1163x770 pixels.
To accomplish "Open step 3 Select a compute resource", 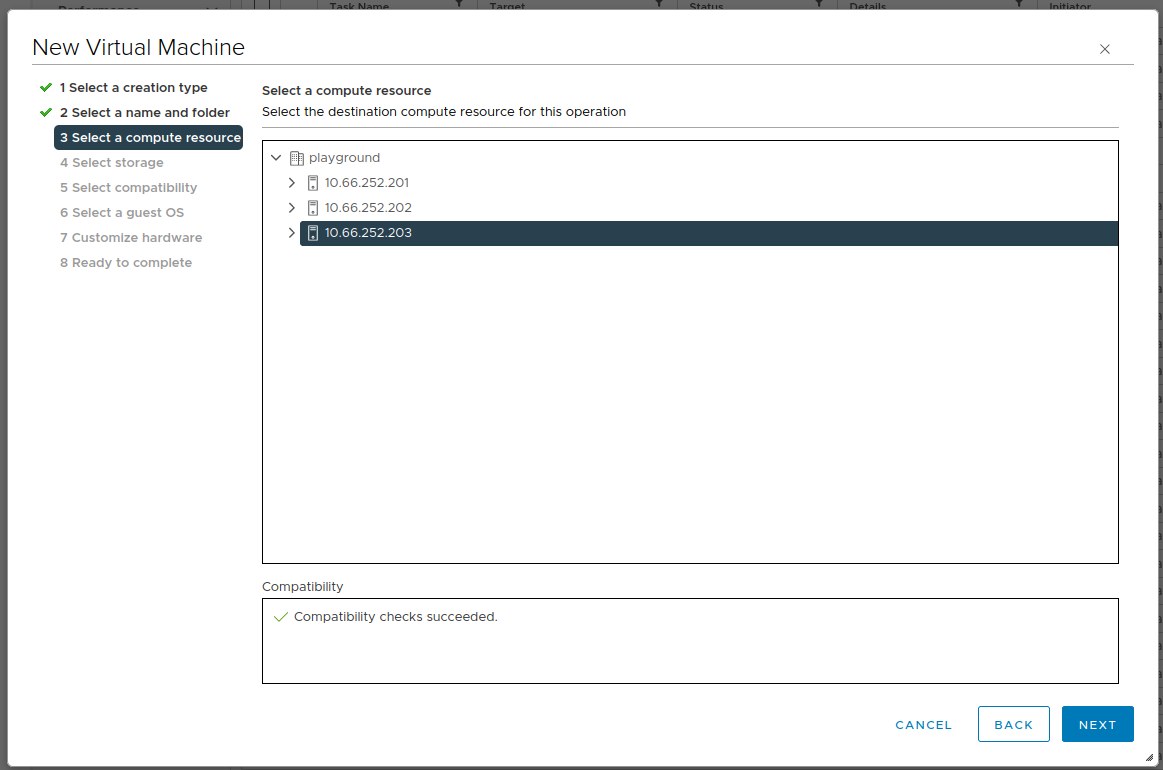I will [149, 138].
